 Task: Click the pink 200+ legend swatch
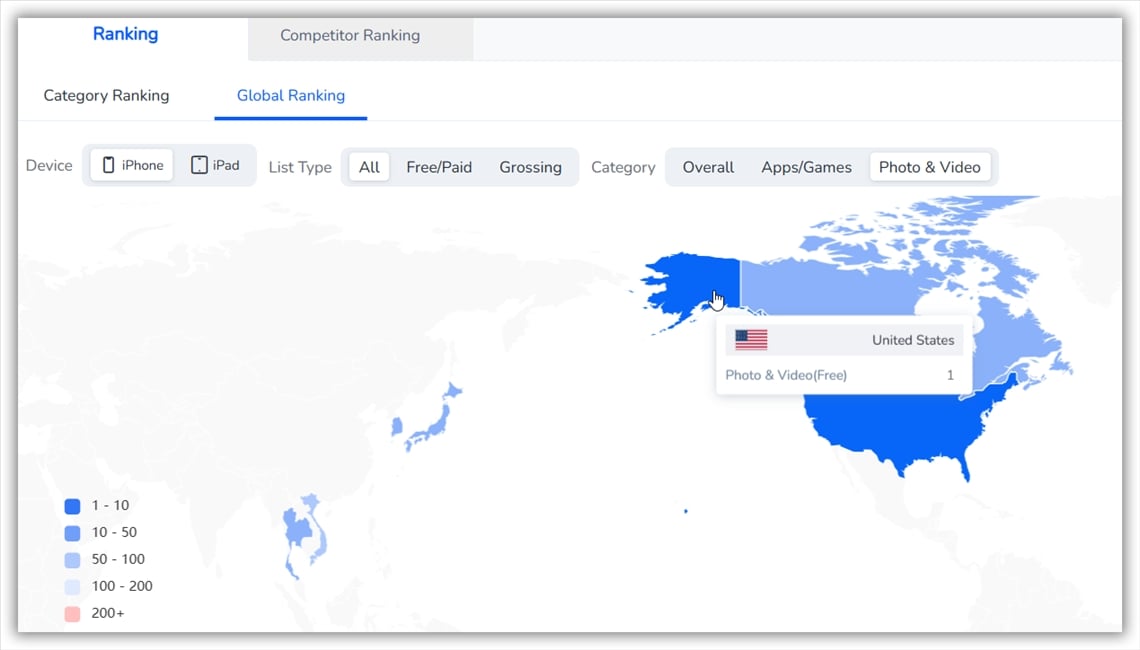tap(71, 613)
